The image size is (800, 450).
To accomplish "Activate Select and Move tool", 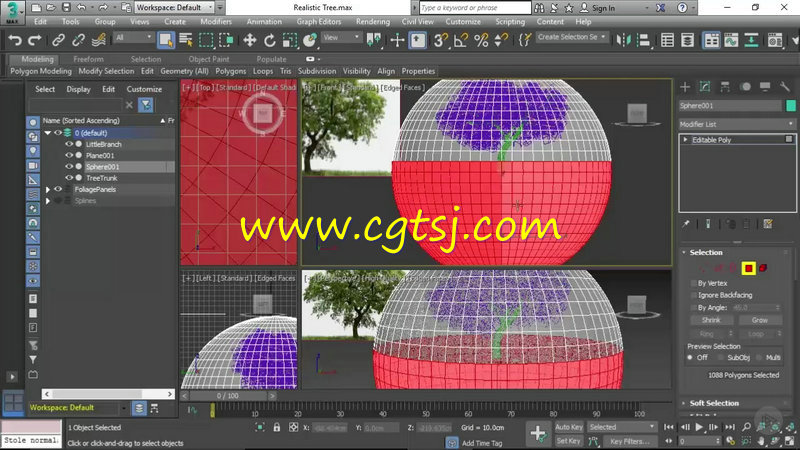I will pyautogui.click(x=249, y=40).
